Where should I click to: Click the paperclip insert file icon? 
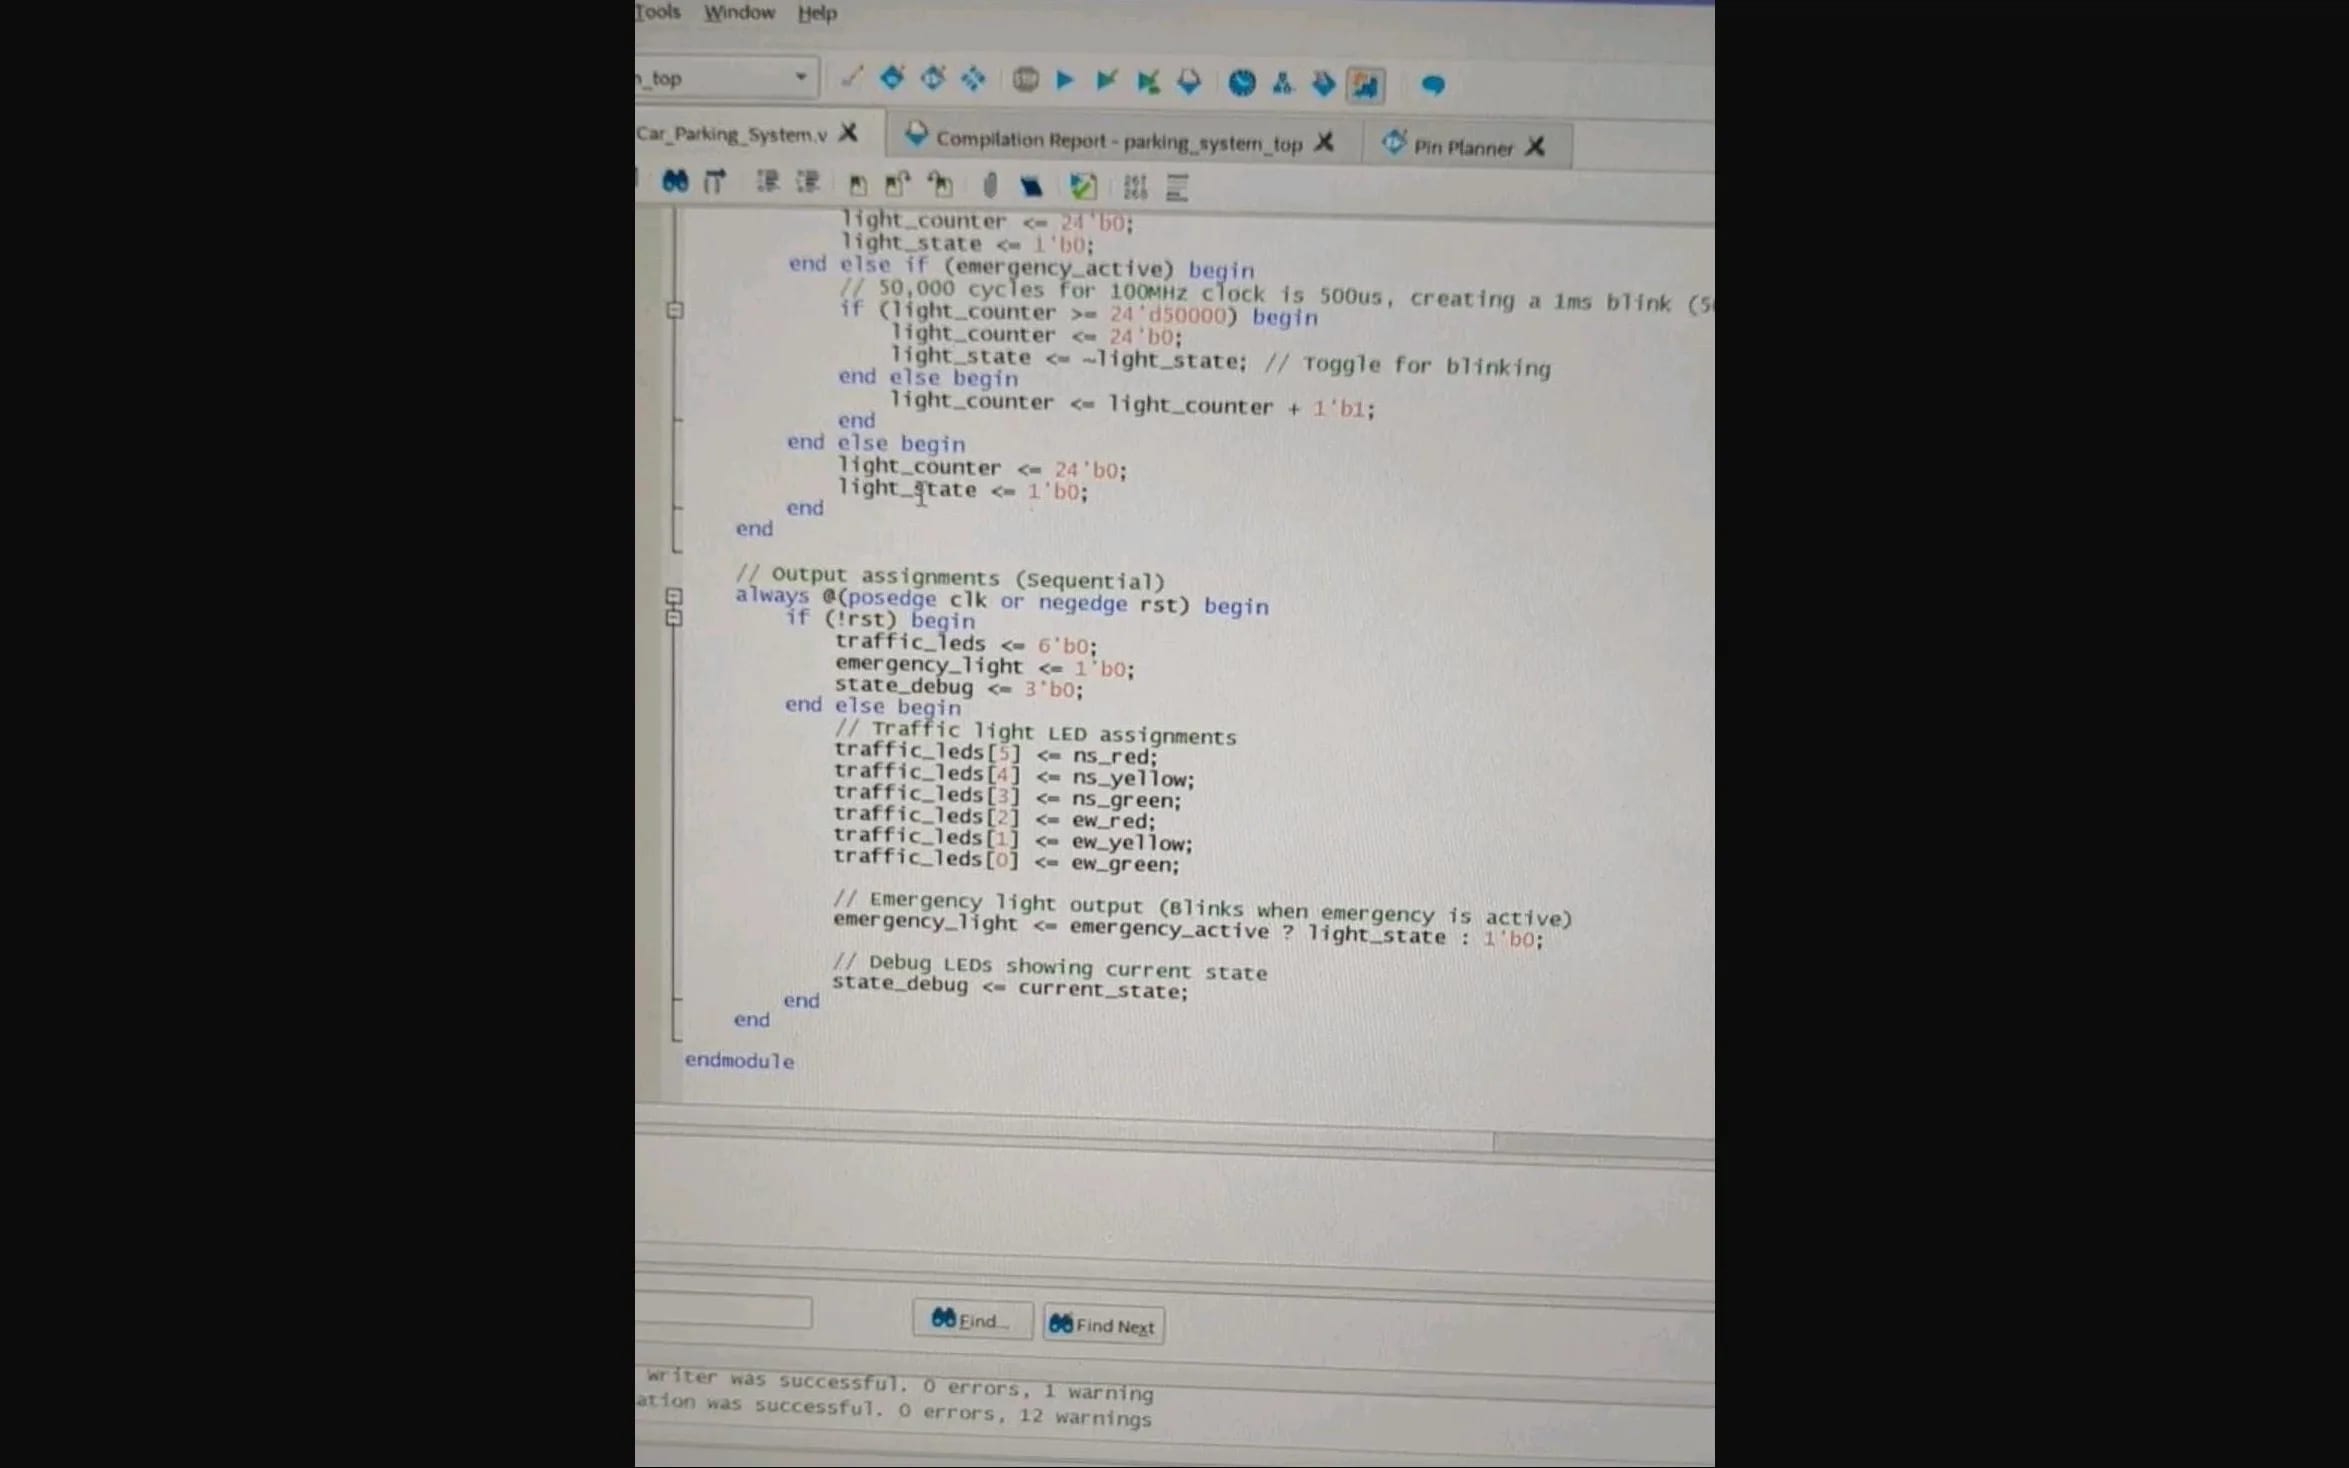pyautogui.click(x=990, y=185)
